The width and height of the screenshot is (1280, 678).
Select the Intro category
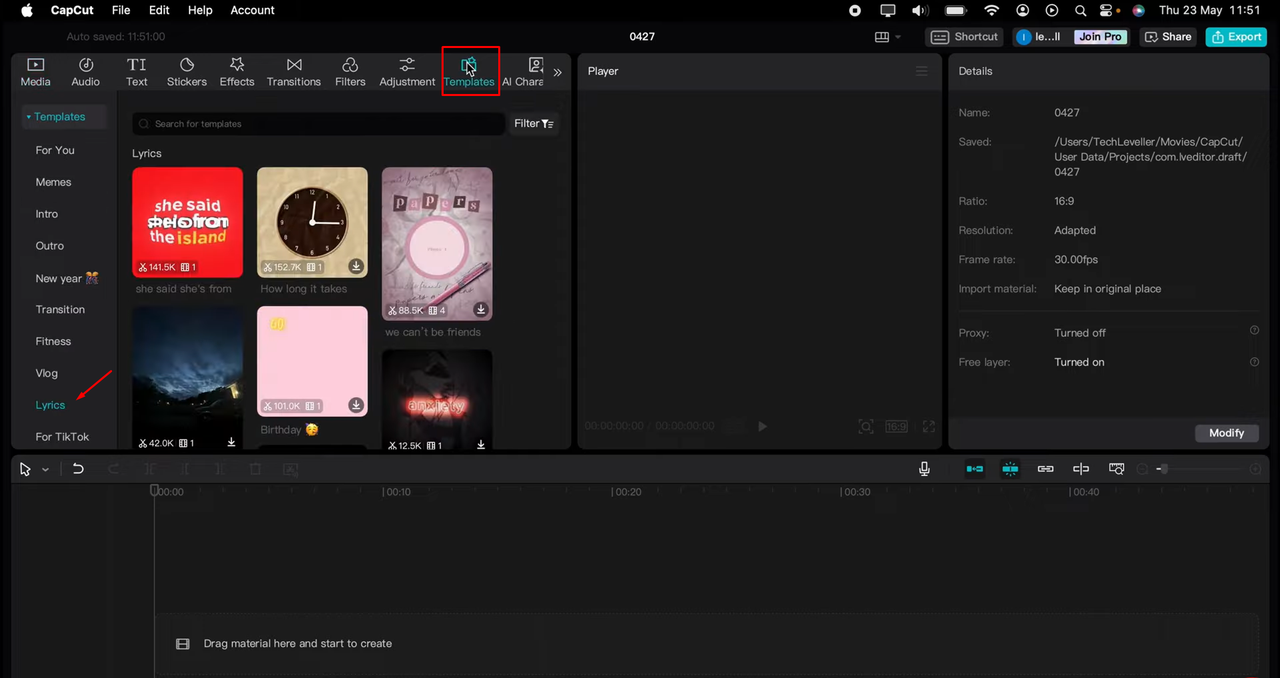[47, 214]
